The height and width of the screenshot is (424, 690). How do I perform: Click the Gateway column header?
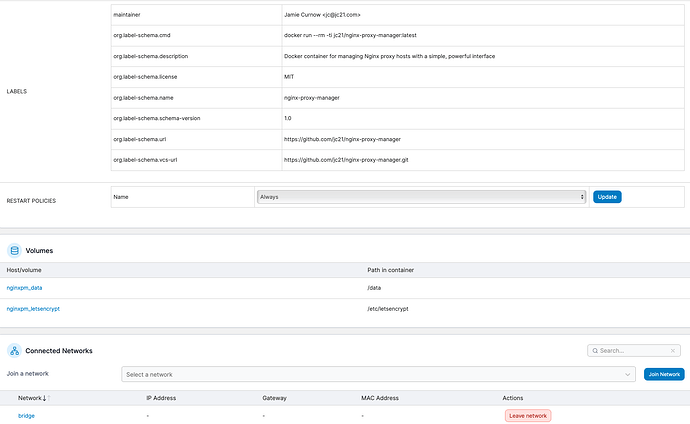(275, 398)
